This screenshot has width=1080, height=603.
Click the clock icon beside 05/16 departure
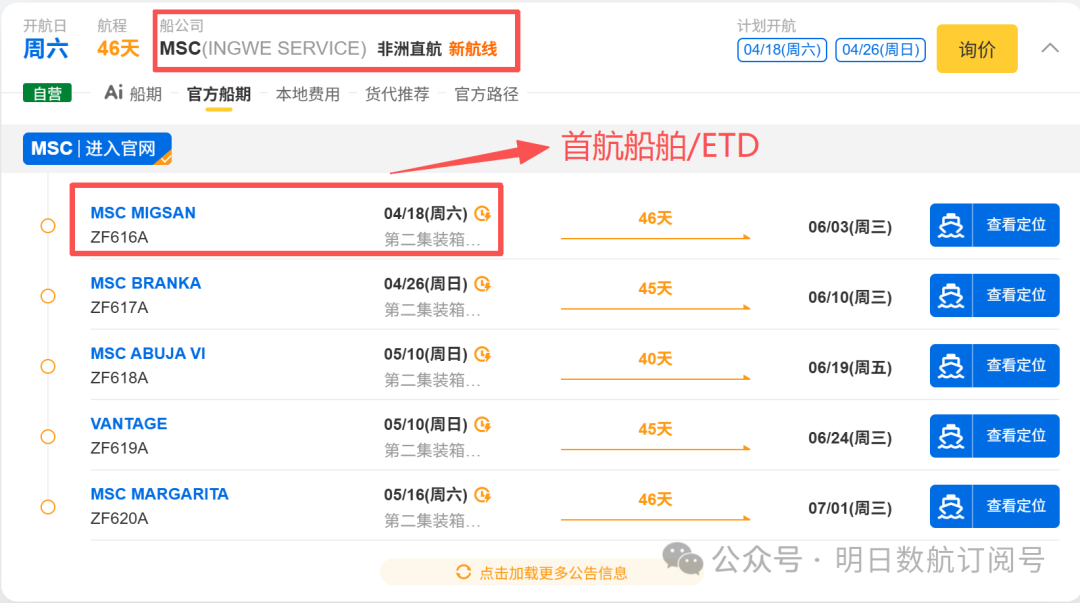[x=483, y=495]
